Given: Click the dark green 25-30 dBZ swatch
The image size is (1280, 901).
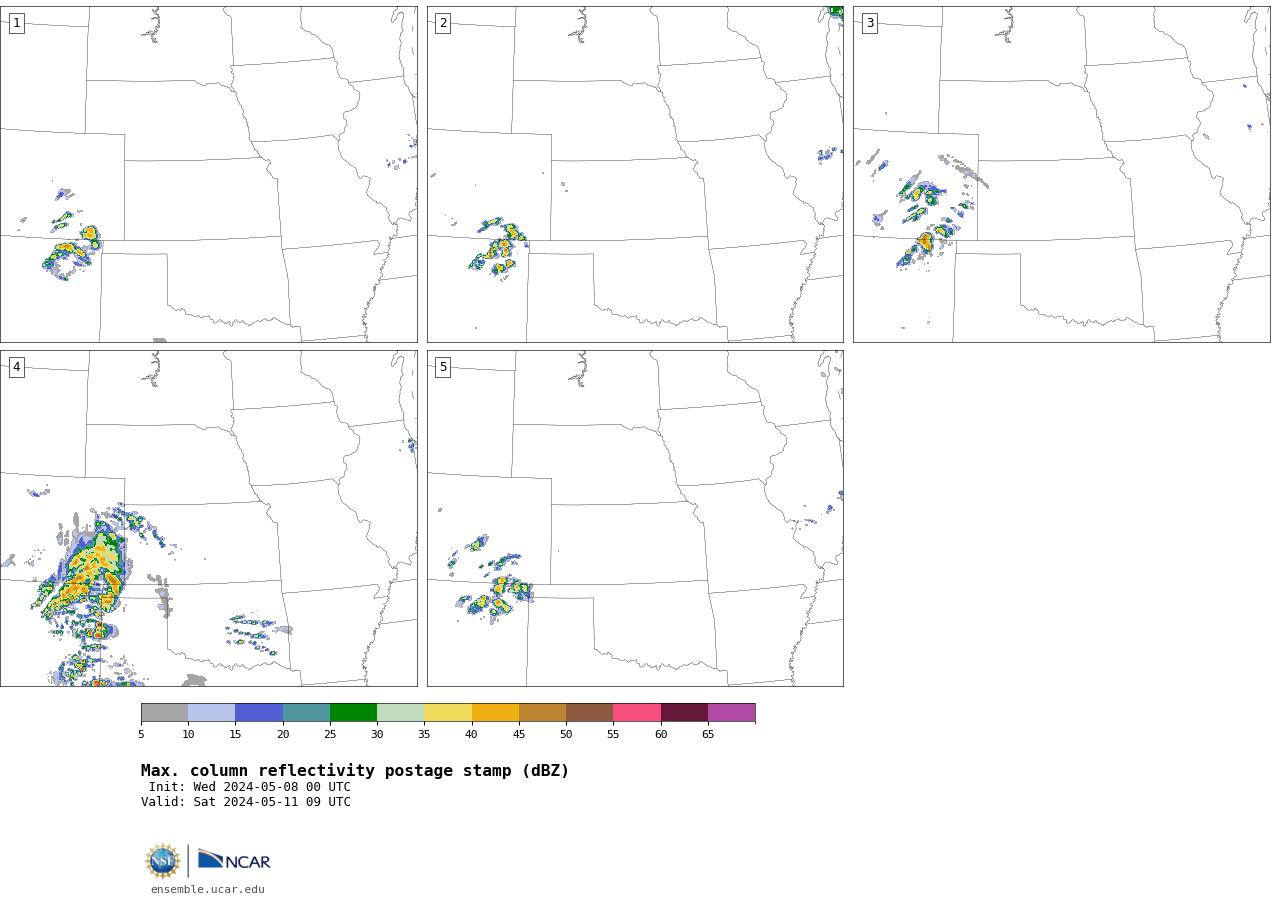Looking at the screenshot, I should pyautogui.click(x=353, y=712).
